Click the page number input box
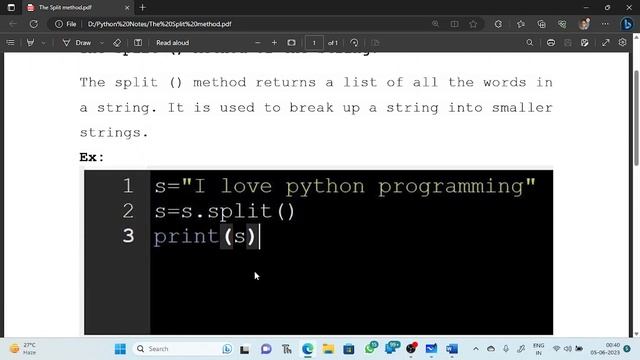 (x=314, y=42)
